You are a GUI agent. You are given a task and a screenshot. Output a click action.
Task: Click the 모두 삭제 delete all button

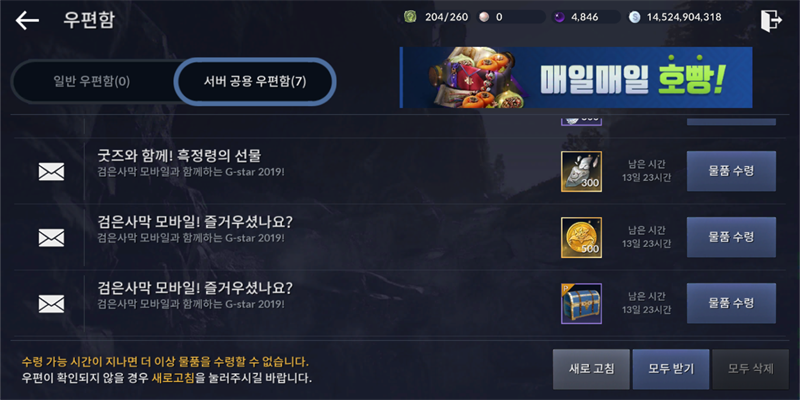[751, 369]
